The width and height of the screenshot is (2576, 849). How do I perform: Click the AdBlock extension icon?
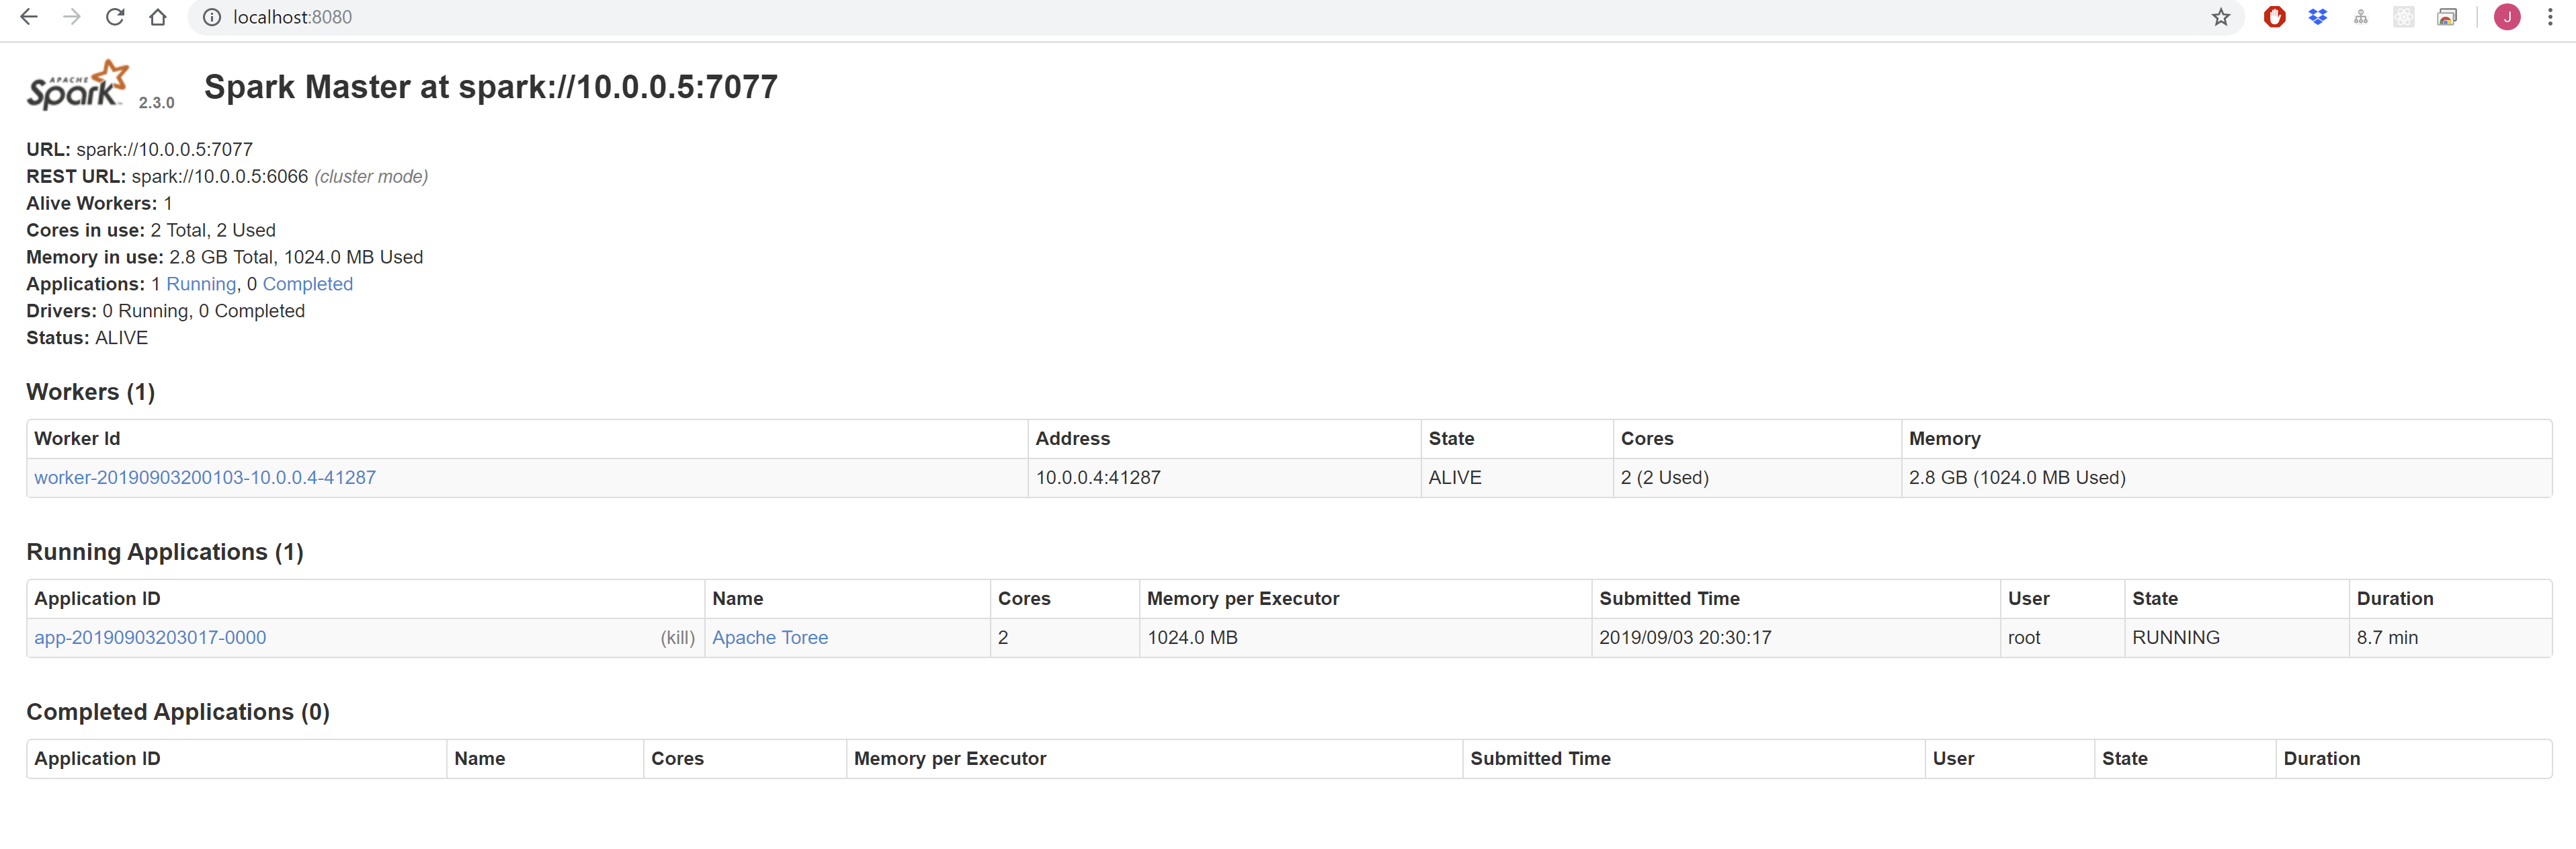coord(2275,17)
